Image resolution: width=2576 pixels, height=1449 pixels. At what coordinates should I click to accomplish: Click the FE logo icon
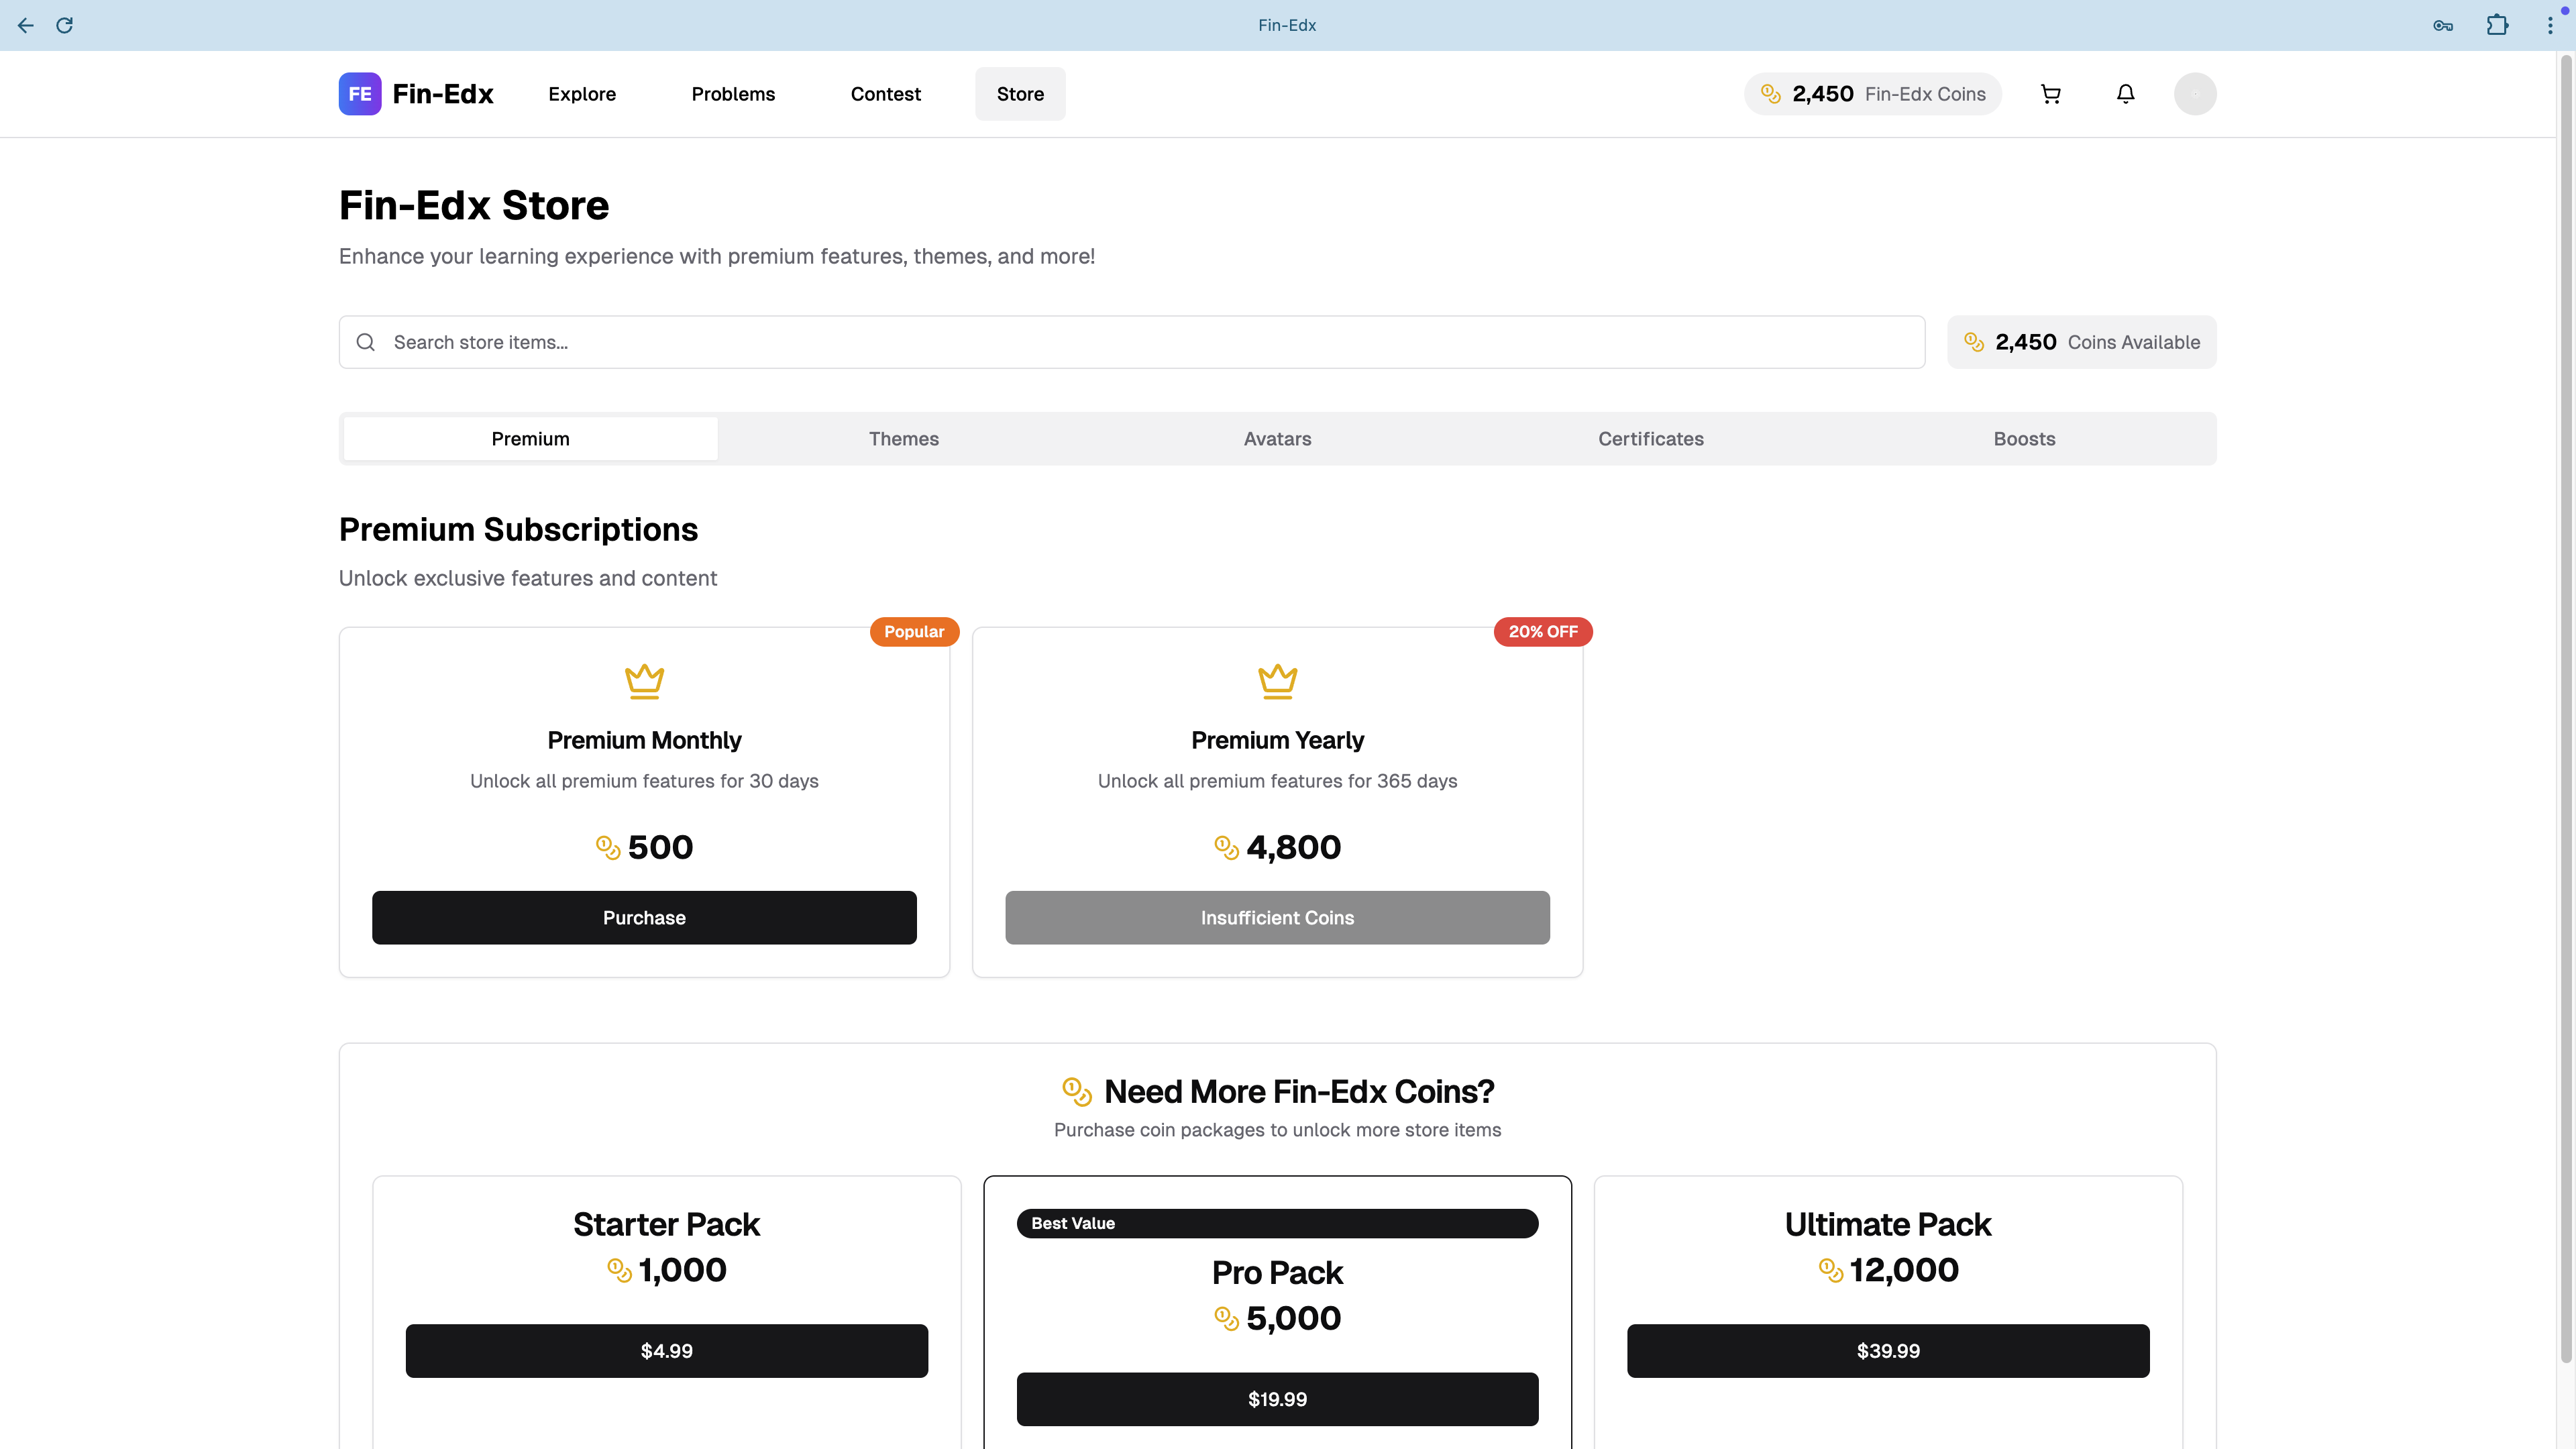click(360, 94)
